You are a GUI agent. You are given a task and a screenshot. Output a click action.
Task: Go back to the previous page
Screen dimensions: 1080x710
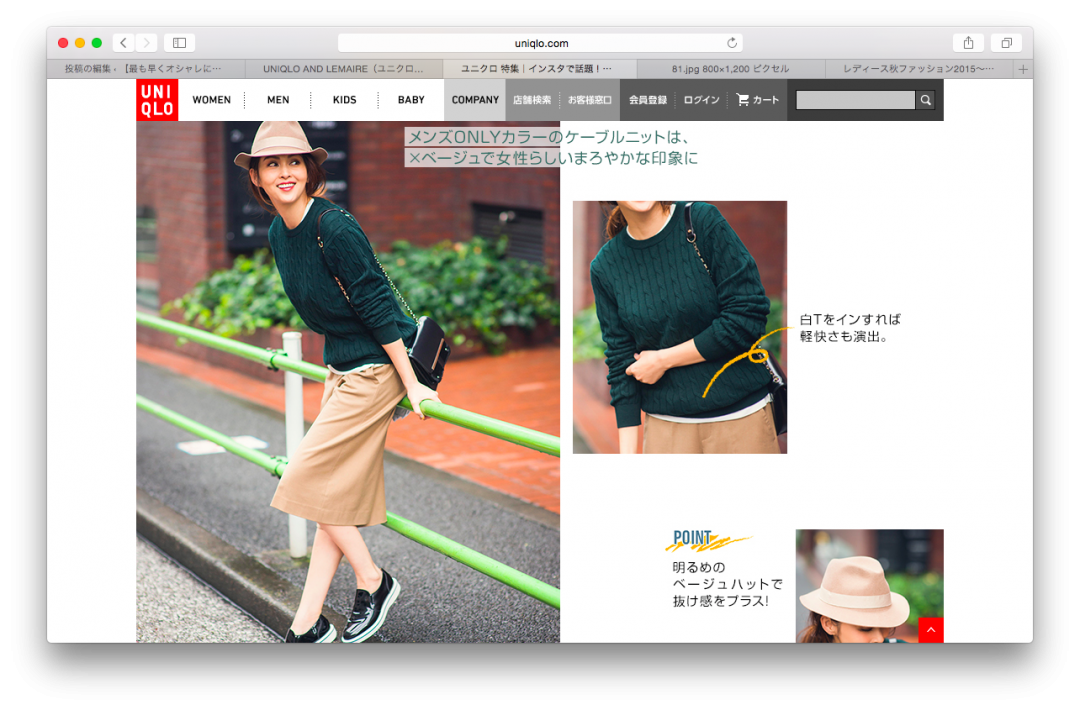pos(123,43)
